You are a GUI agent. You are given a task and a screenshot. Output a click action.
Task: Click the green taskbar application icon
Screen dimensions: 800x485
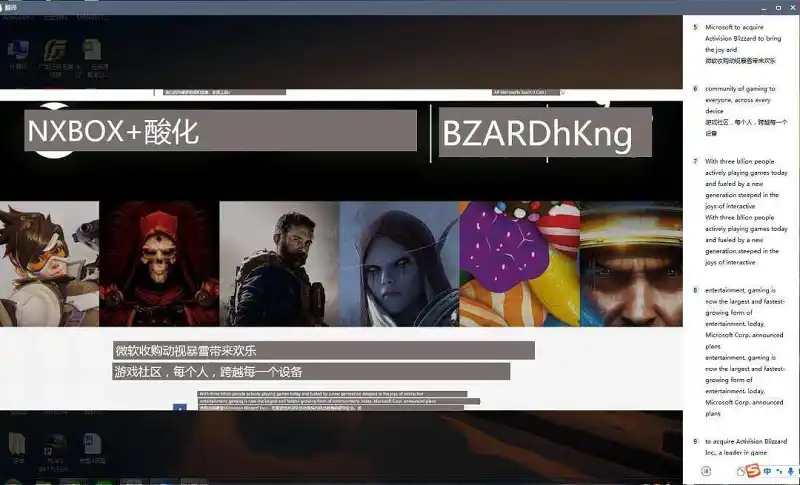(105, 481)
